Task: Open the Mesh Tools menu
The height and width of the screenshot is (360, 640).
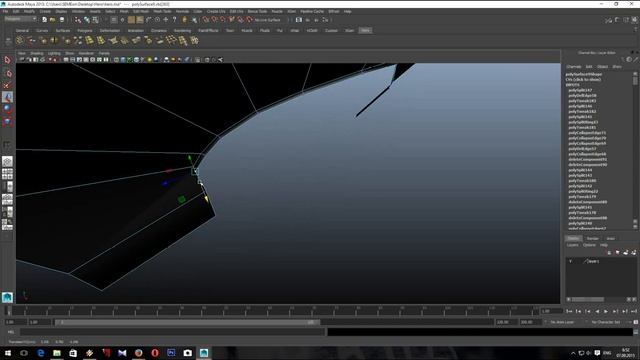Action: coord(162,11)
